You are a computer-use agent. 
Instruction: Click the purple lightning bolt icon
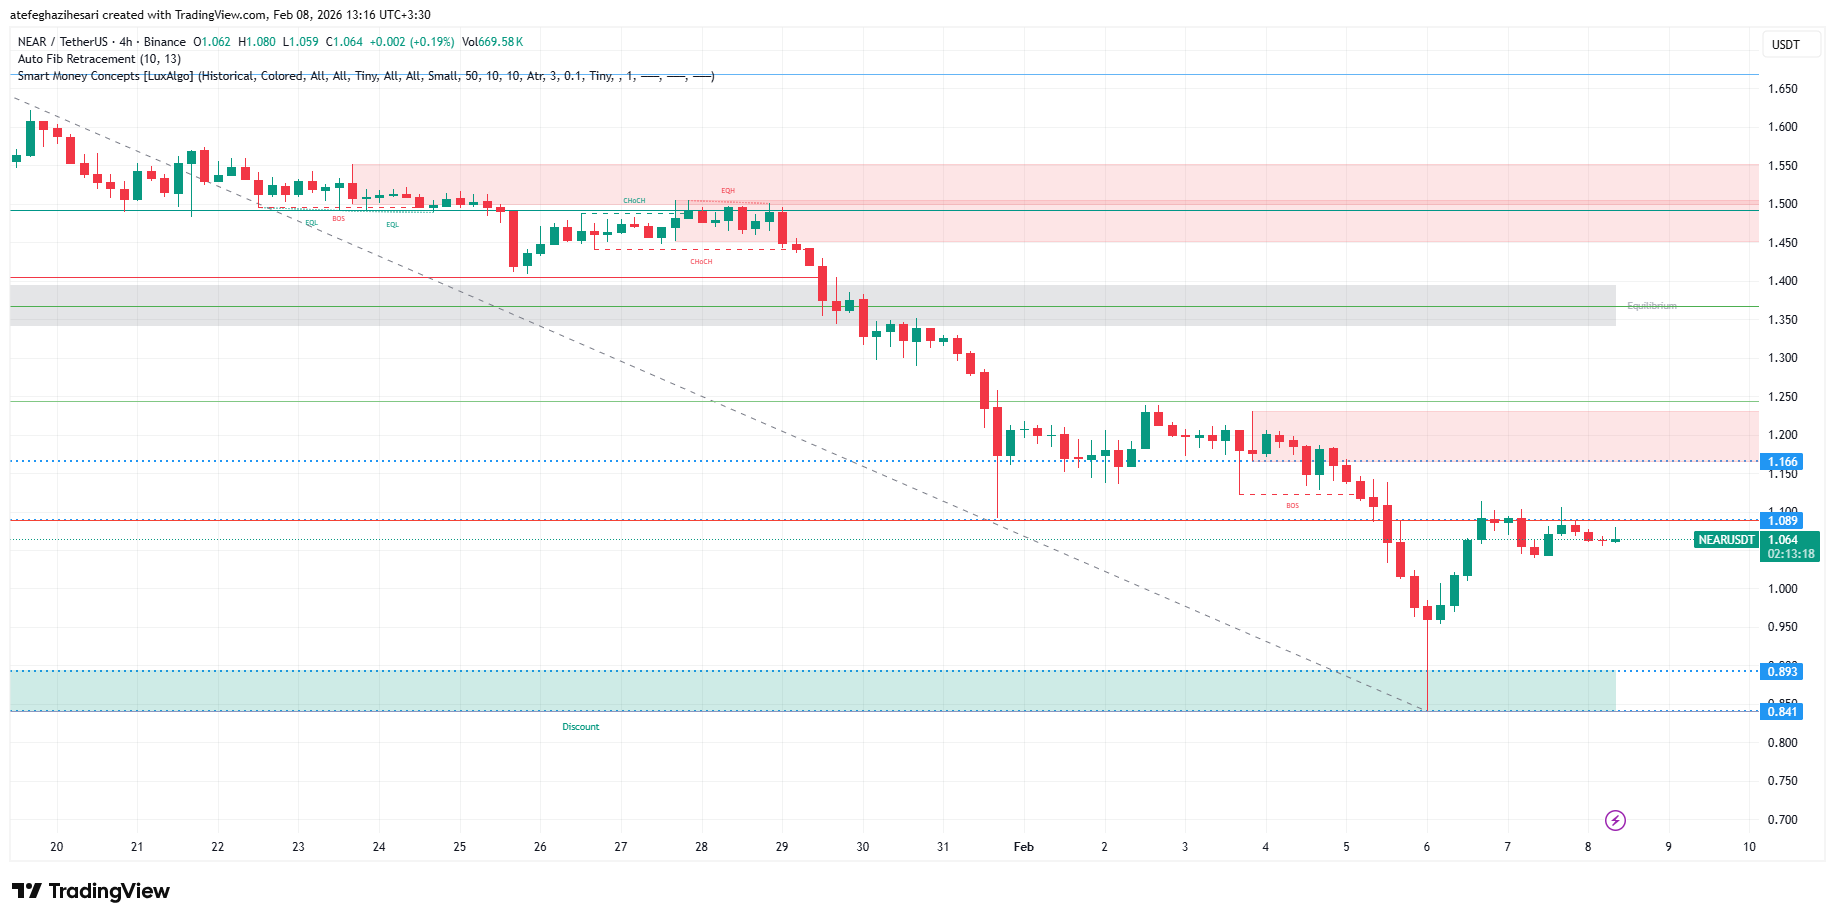[x=1615, y=821]
